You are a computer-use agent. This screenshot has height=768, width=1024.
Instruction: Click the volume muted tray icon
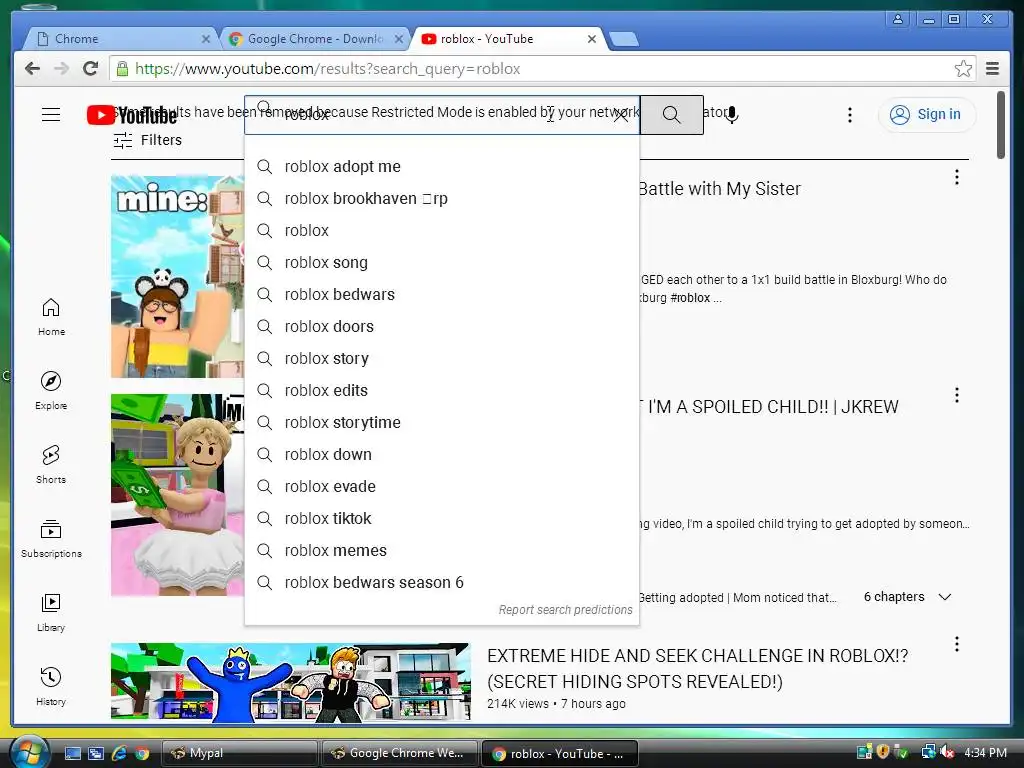point(948,752)
